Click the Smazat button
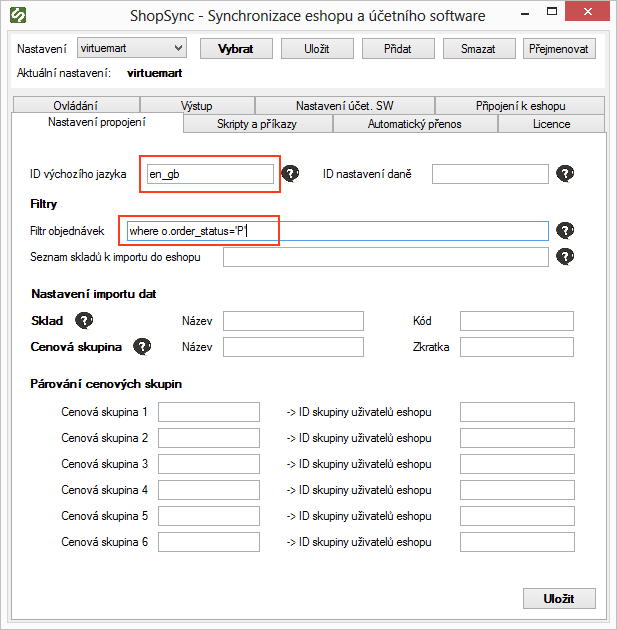This screenshot has width=617, height=630. pyautogui.click(x=479, y=49)
